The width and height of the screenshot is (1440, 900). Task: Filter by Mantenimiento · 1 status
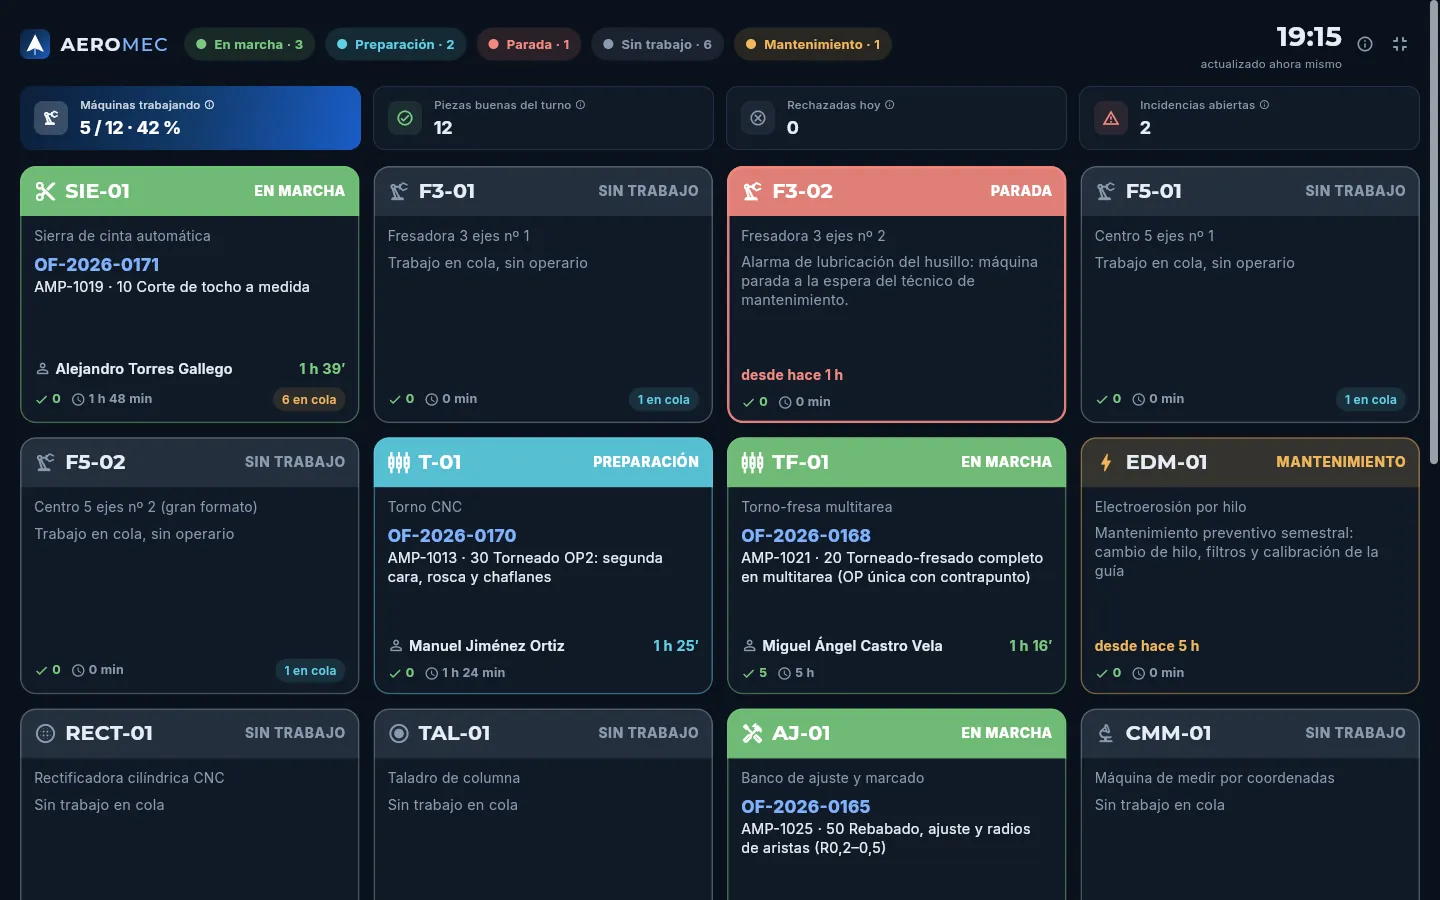(x=813, y=44)
